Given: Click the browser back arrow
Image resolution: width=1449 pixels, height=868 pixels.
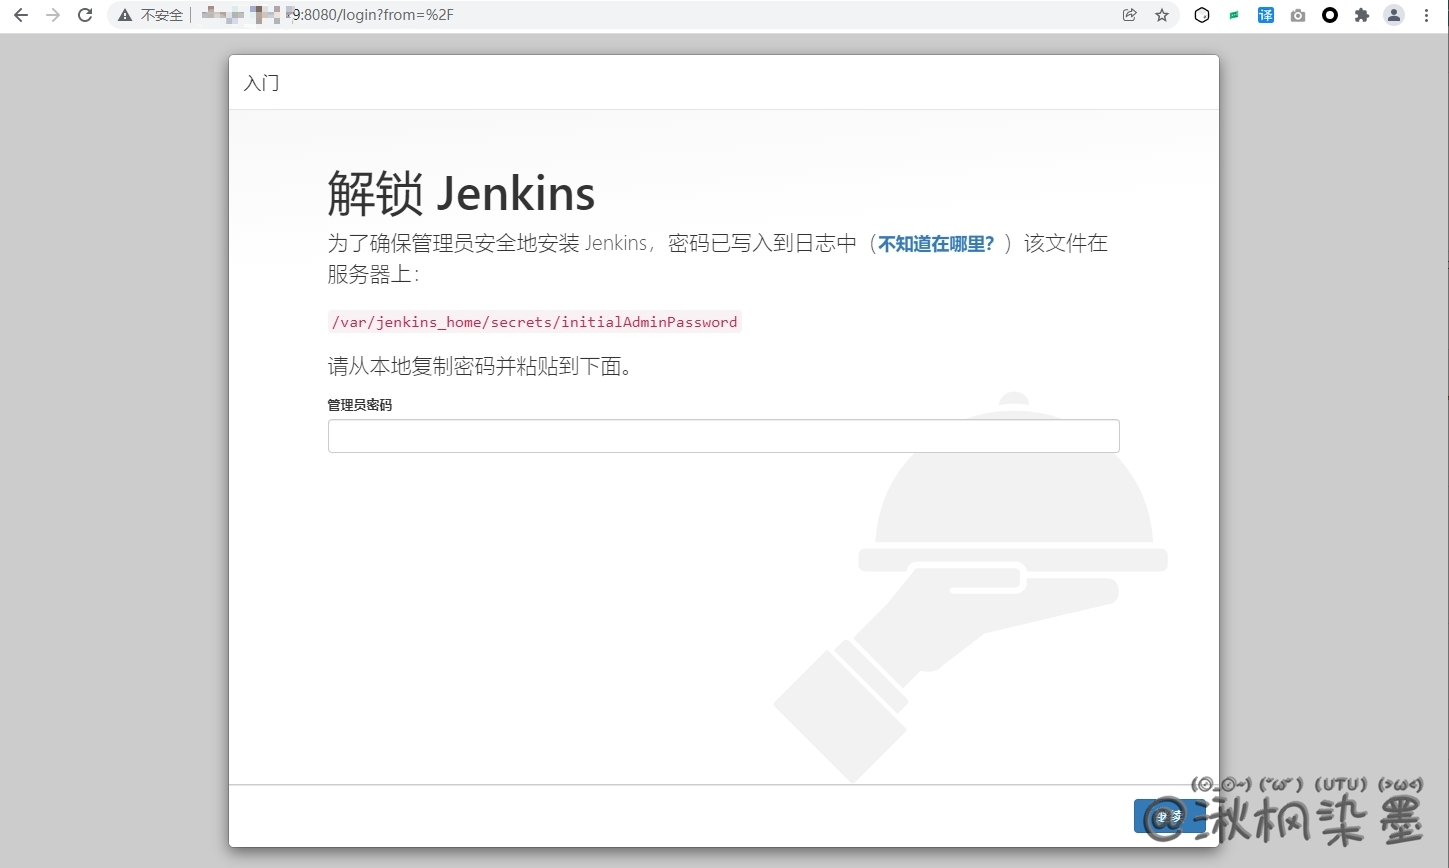Looking at the screenshot, I should [x=21, y=15].
